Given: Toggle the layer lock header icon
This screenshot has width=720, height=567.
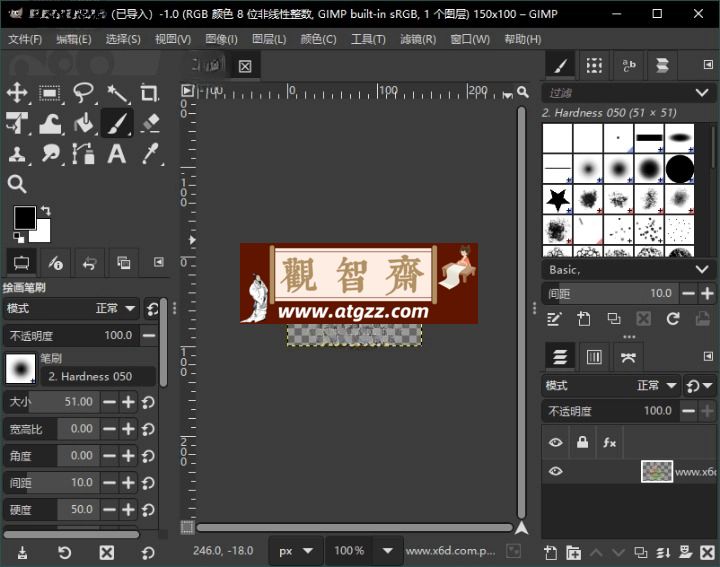Looking at the screenshot, I should (582, 442).
